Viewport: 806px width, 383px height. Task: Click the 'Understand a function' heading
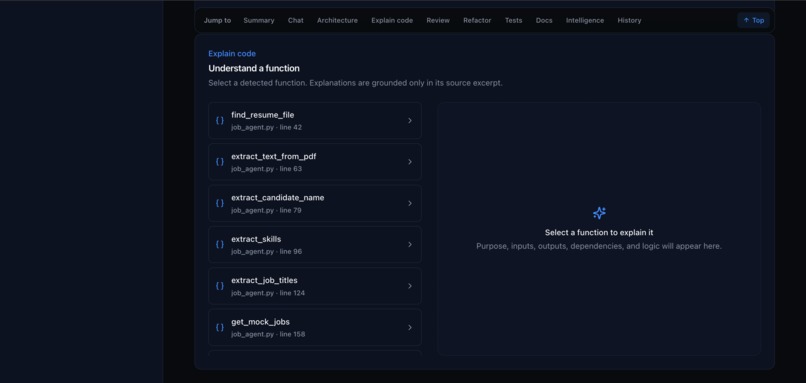click(x=254, y=68)
